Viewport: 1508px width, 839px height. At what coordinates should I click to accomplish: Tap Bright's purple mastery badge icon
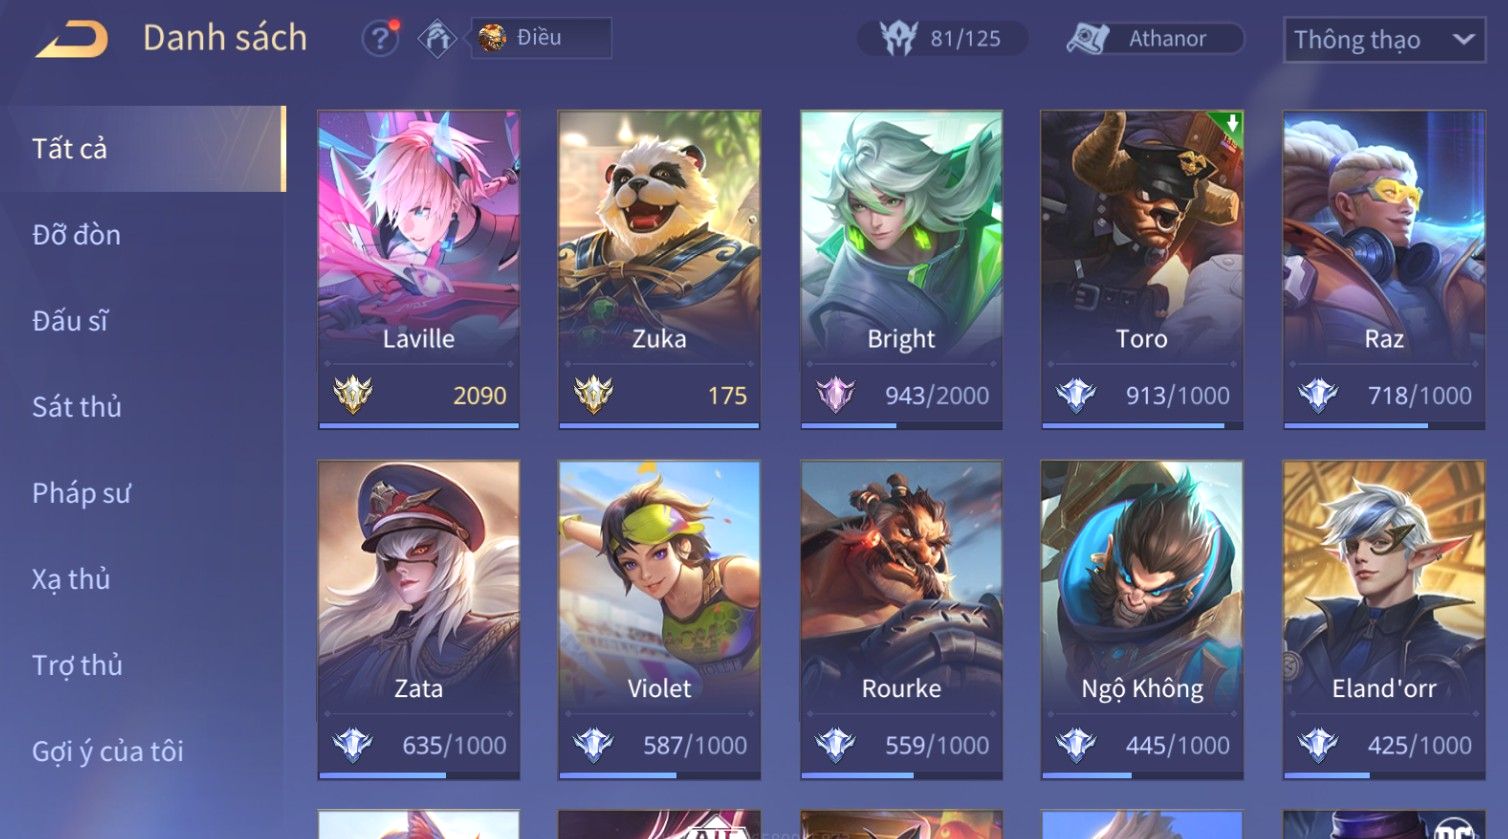(x=835, y=395)
